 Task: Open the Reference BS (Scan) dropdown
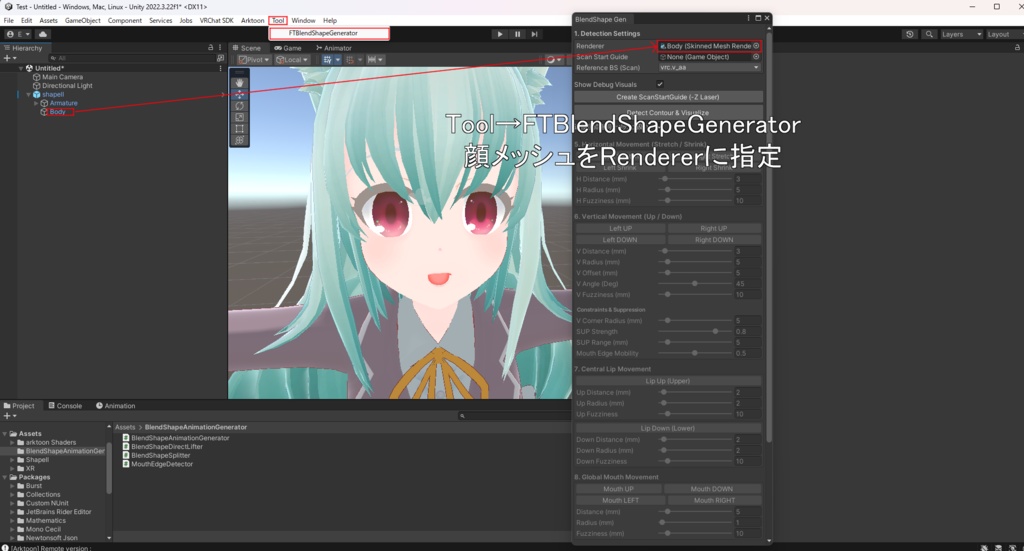pos(710,67)
